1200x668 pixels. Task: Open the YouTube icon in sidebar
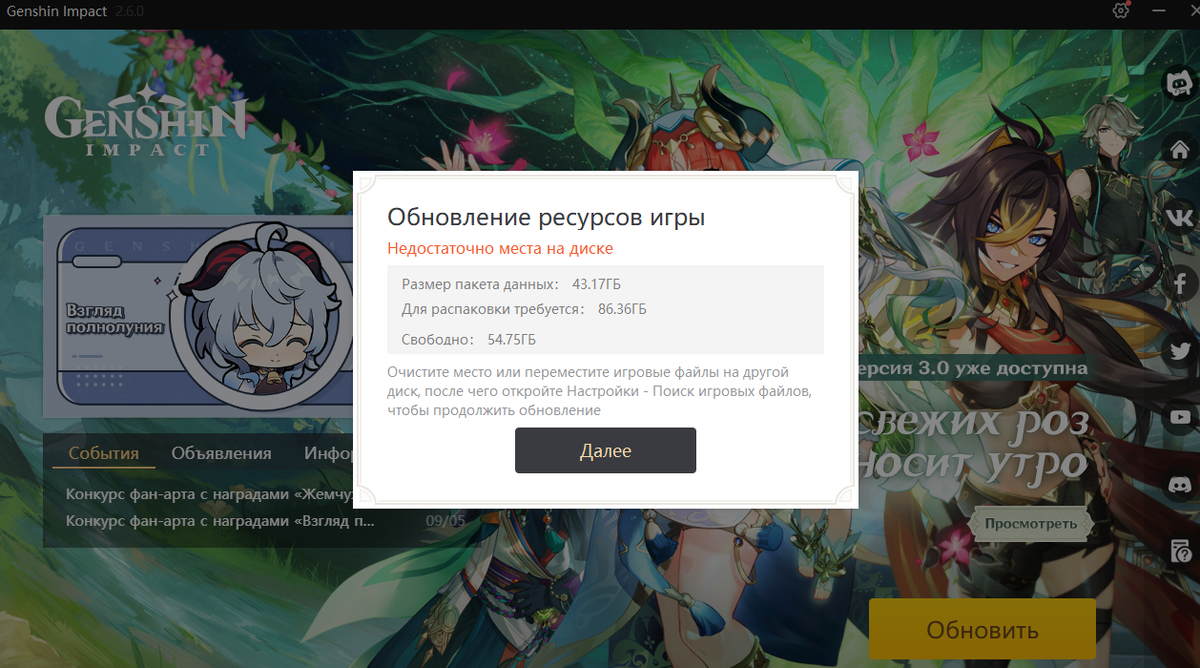[1180, 417]
